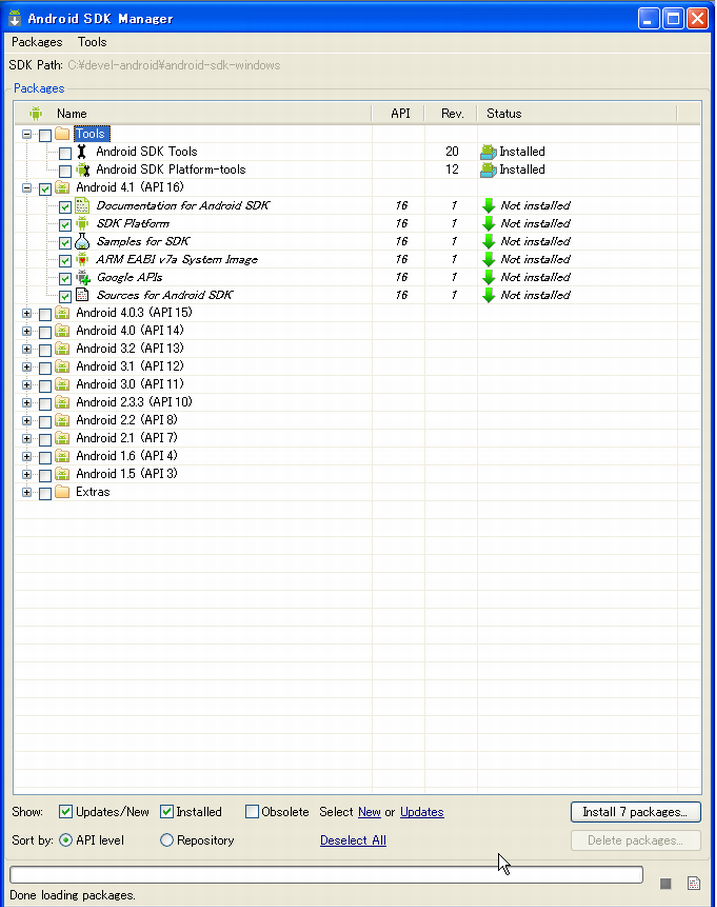Click the Android SDK Tools wrench icon
This screenshot has height=907, width=717.
pos(82,152)
